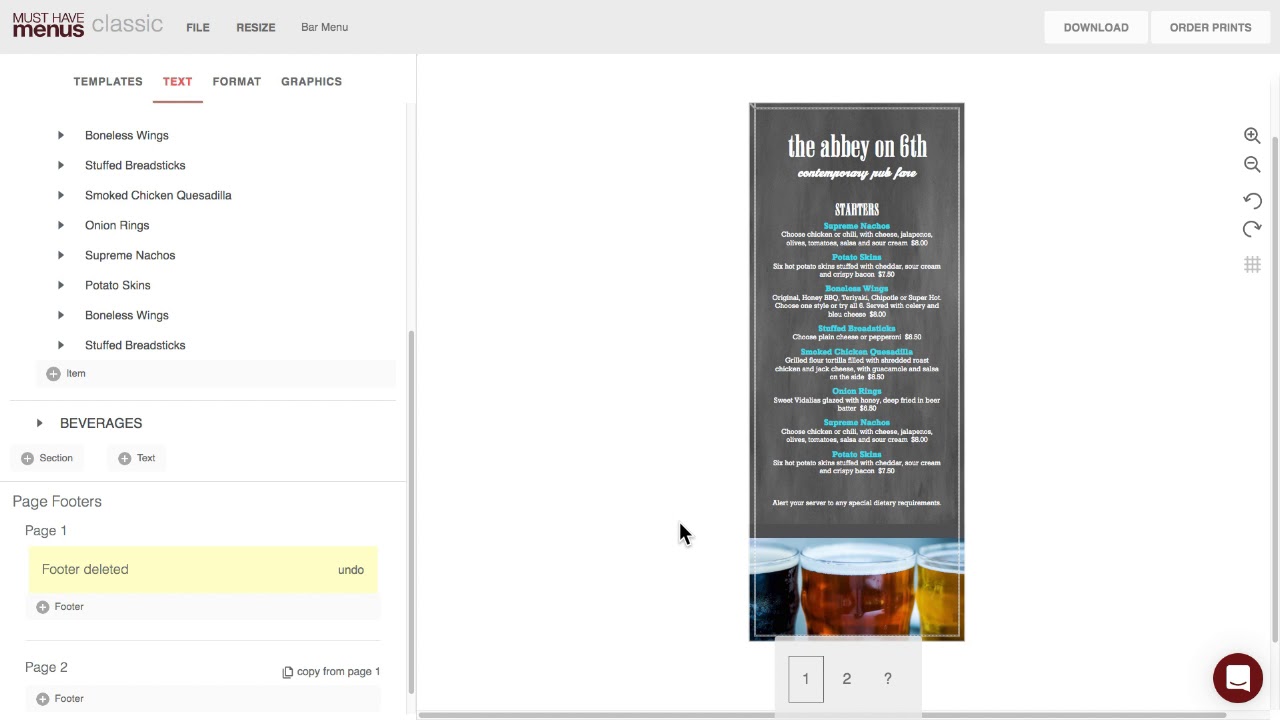Viewport: 1280px width, 720px height.
Task: Open the Format tab
Action: [236, 82]
